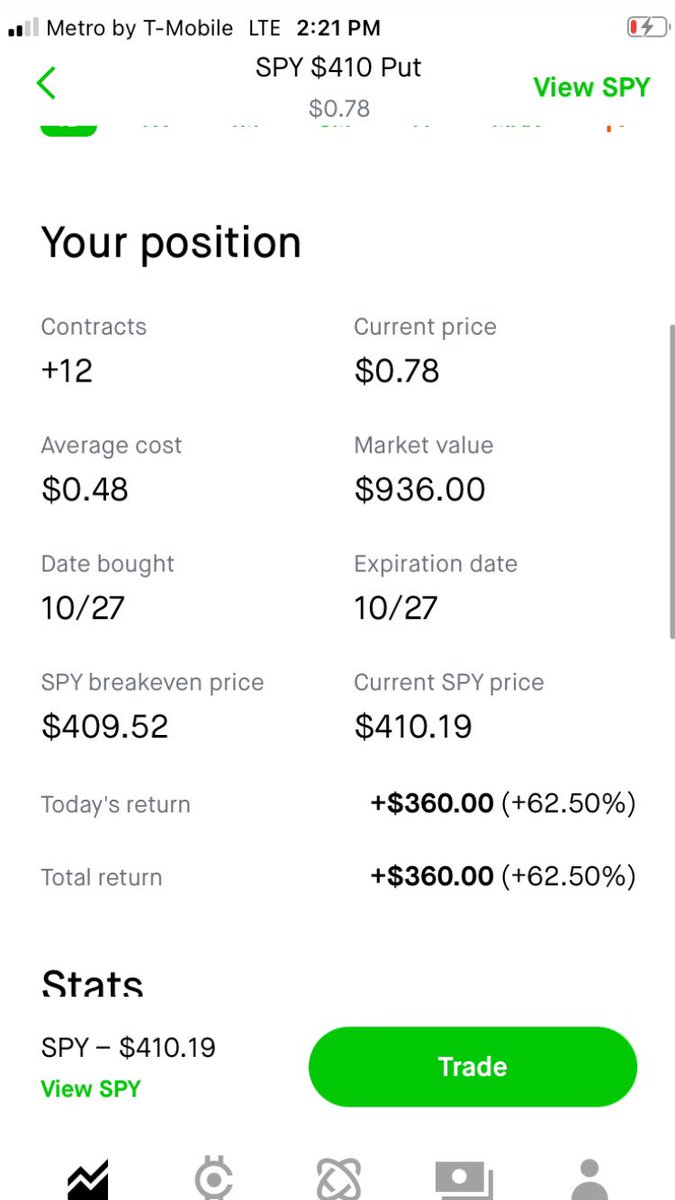675x1200 pixels.
Task: Open the account profile icon
Action: coord(589,1180)
